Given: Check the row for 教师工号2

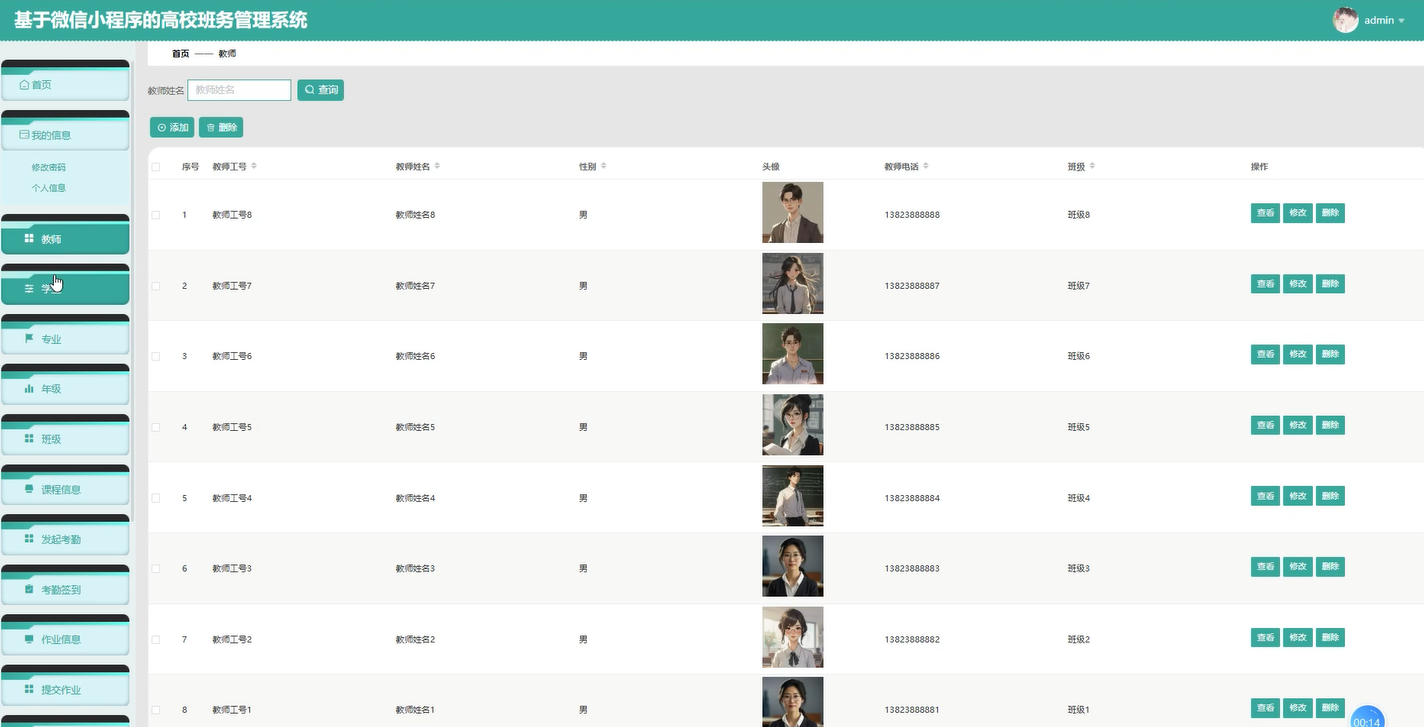Looking at the screenshot, I should (x=155, y=639).
